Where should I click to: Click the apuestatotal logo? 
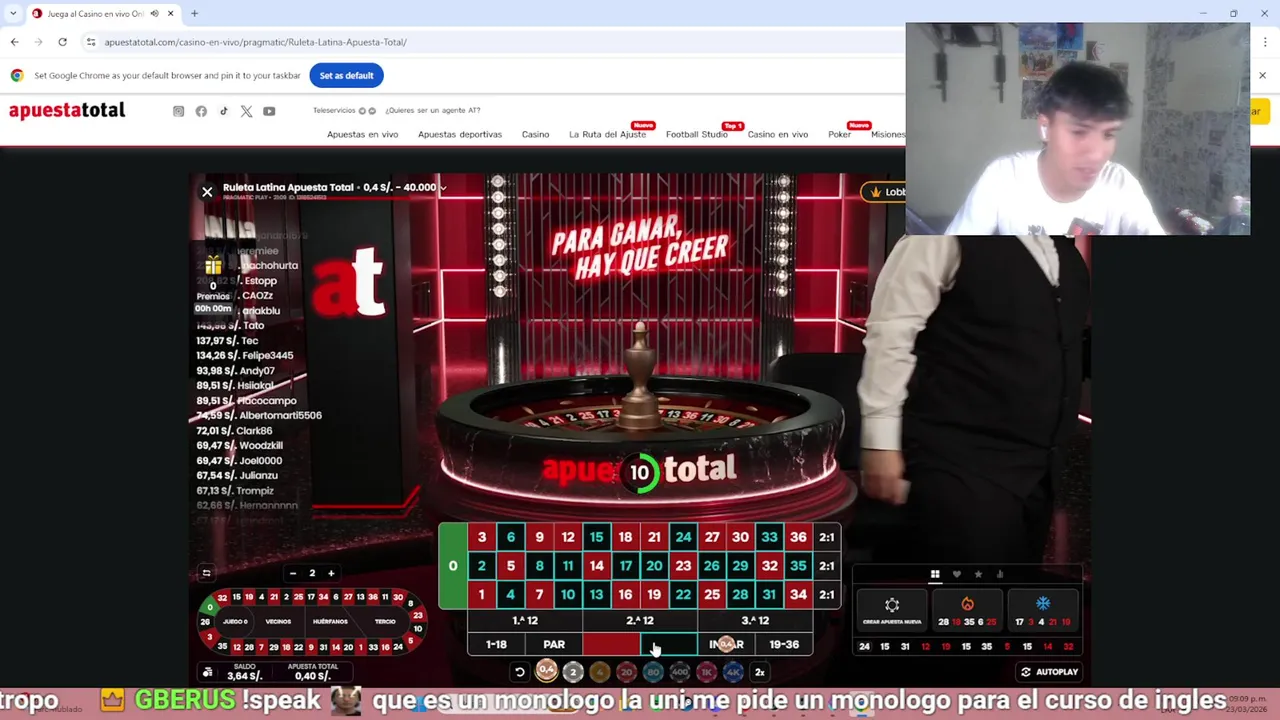[x=67, y=110]
